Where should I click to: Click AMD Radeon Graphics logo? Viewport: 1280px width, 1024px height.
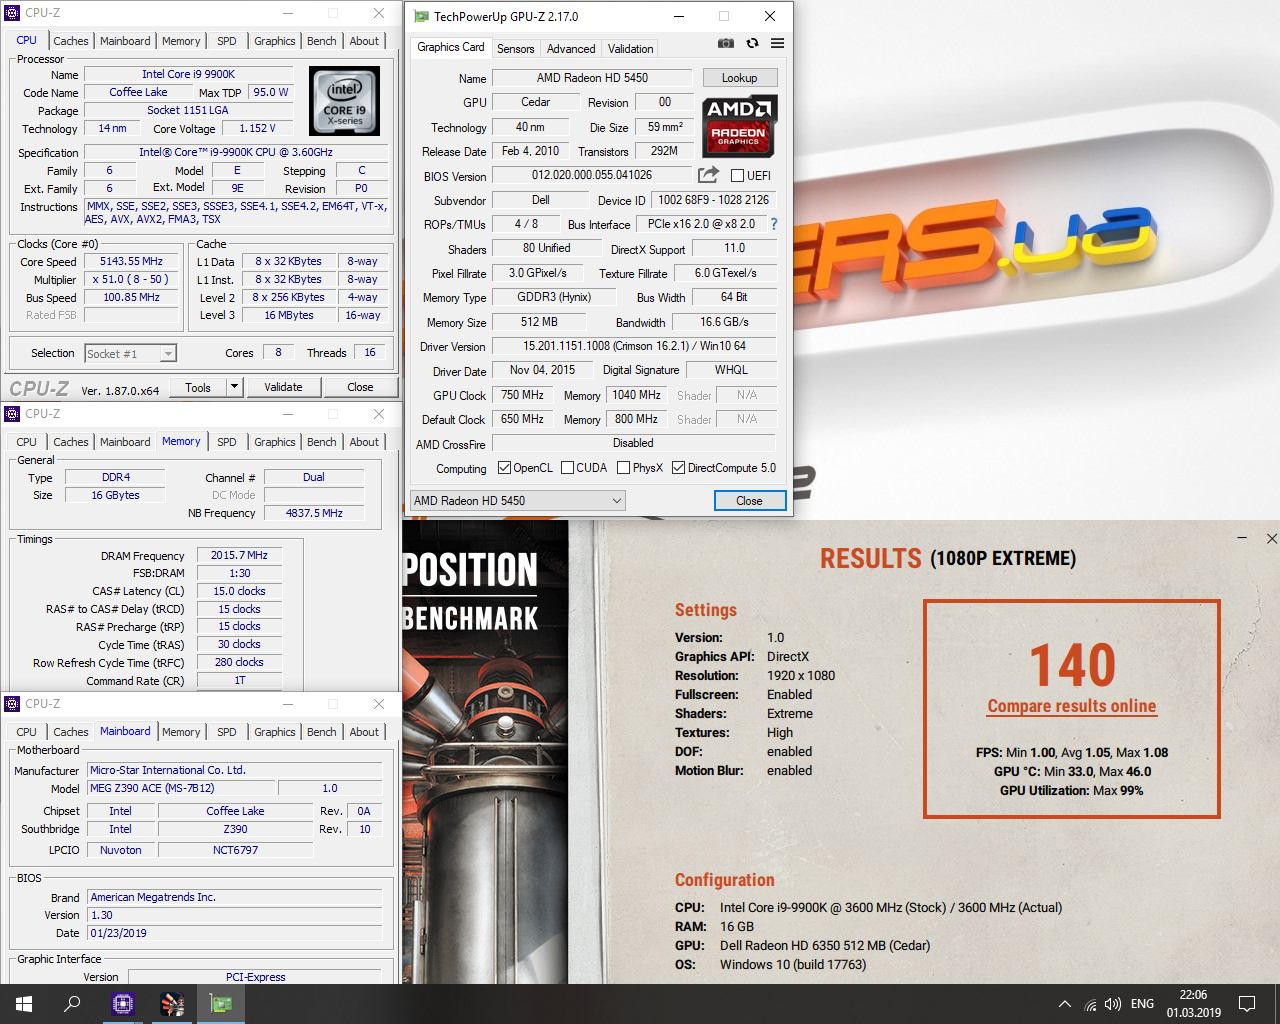739,126
